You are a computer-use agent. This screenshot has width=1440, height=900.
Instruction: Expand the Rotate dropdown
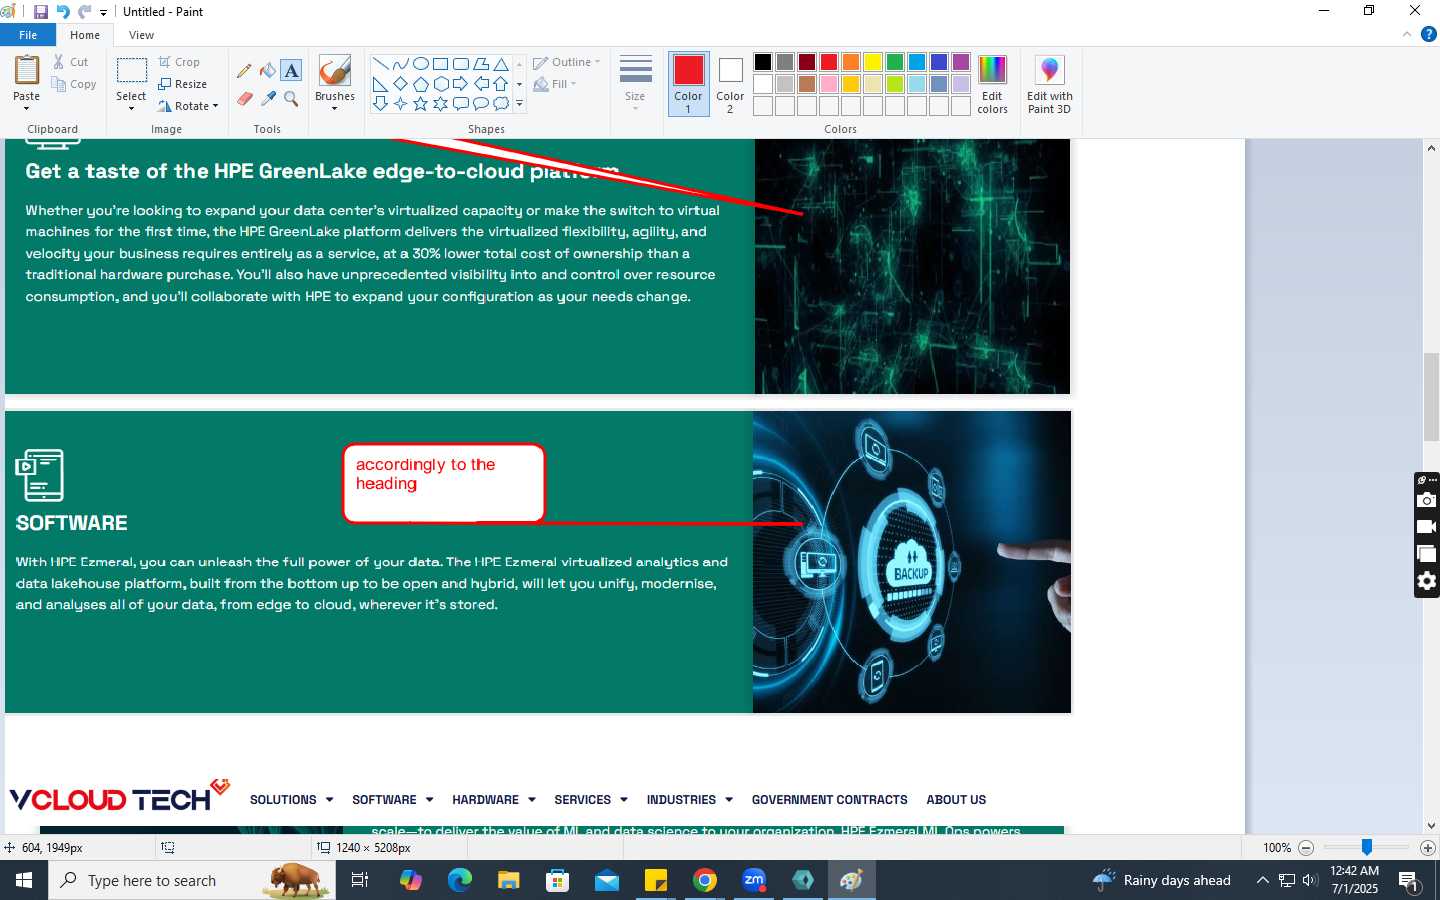click(215, 106)
